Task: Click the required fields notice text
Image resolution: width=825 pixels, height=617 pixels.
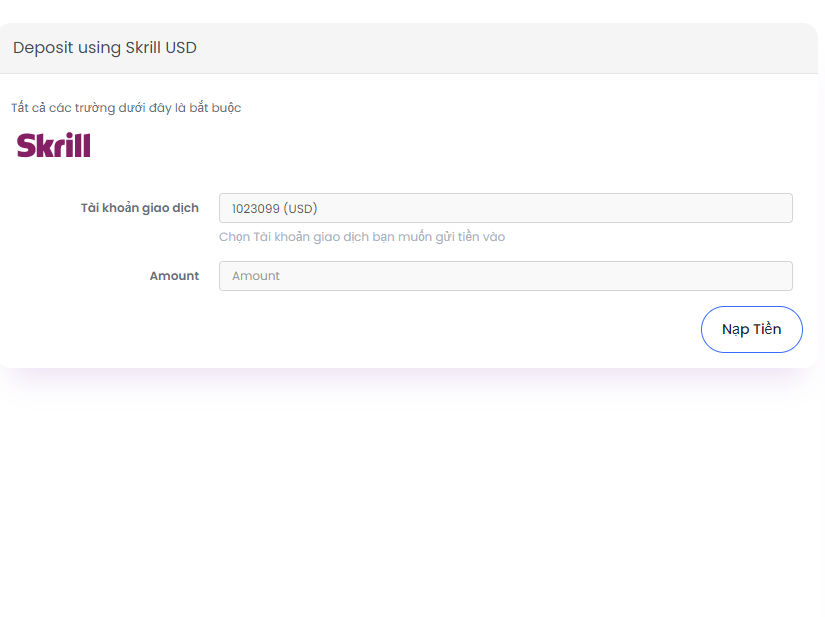Action: pos(126,108)
